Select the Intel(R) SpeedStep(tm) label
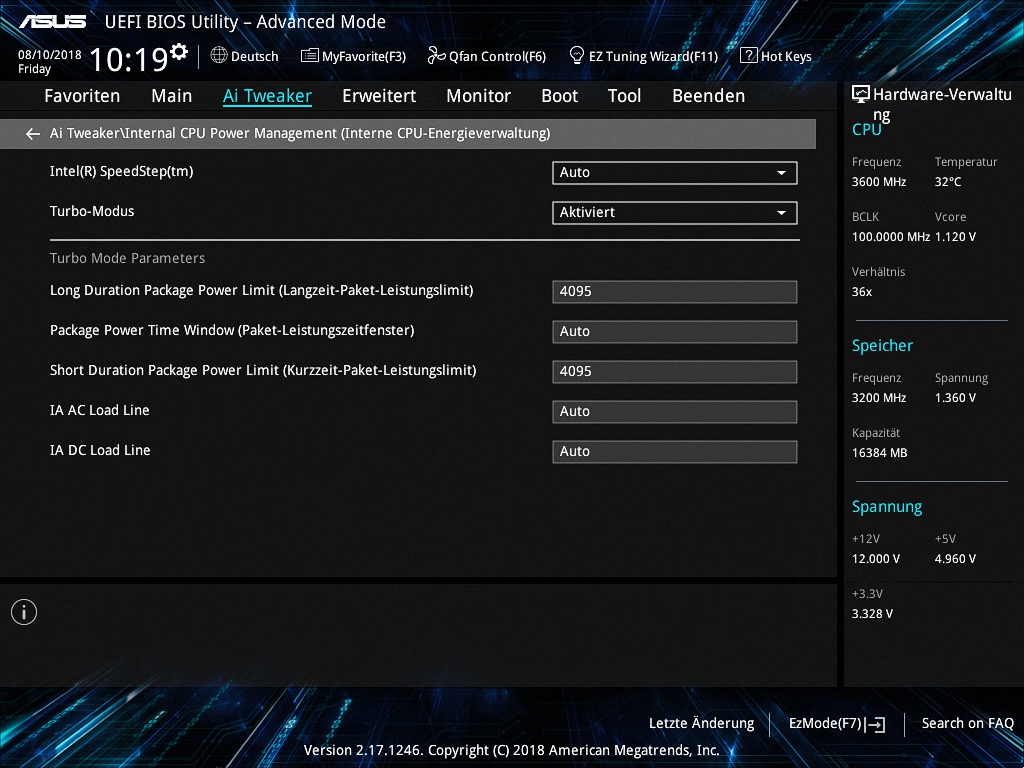 point(121,172)
